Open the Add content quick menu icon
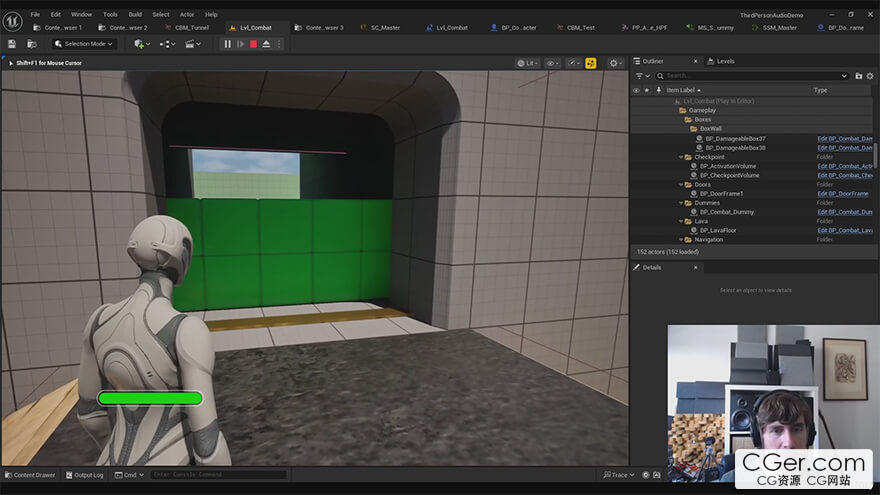Viewport: 880px width, 495px height. (140, 44)
